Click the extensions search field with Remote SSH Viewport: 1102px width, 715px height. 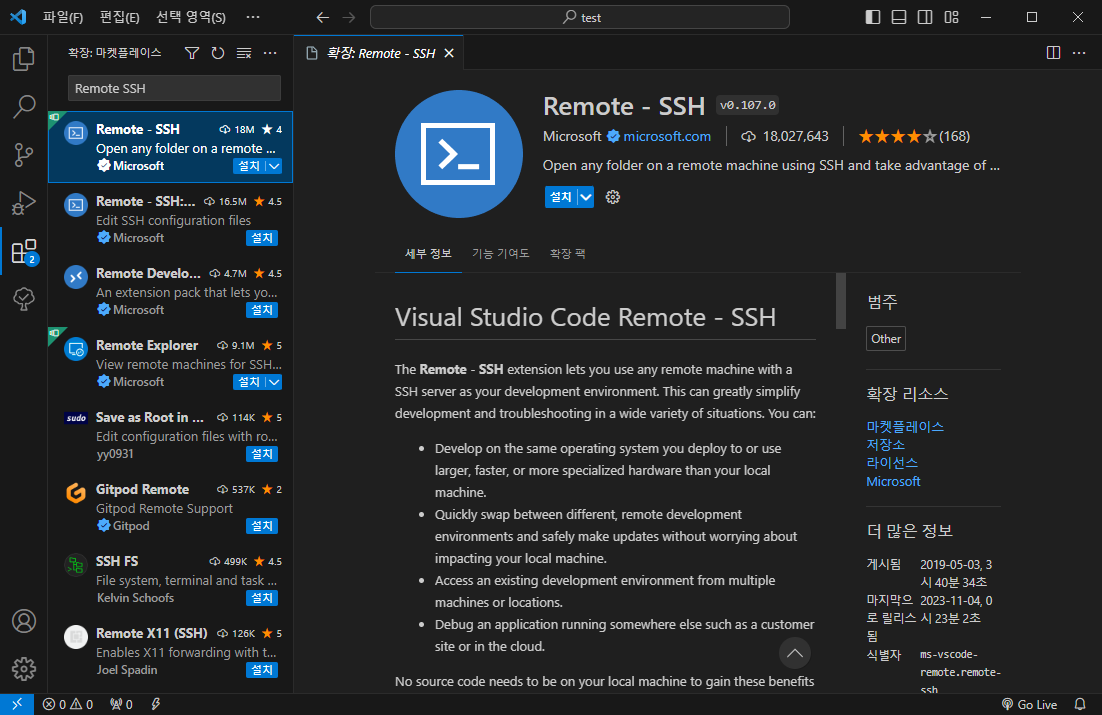(x=174, y=89)
